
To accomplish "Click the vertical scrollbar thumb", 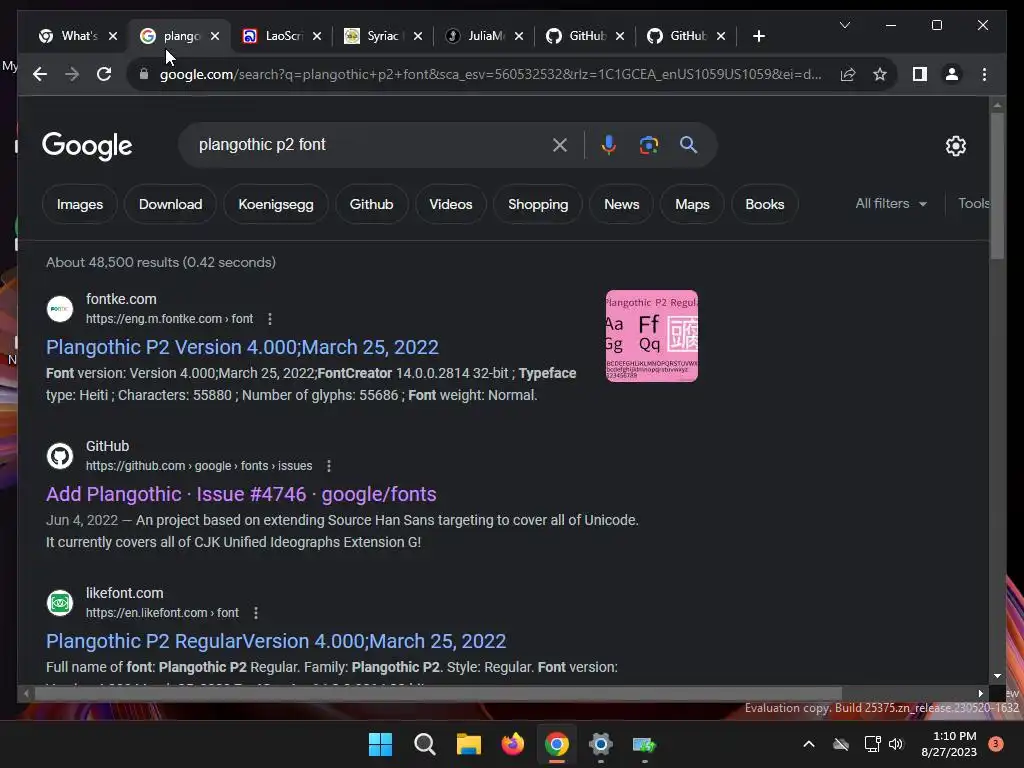I will (997, 186).
